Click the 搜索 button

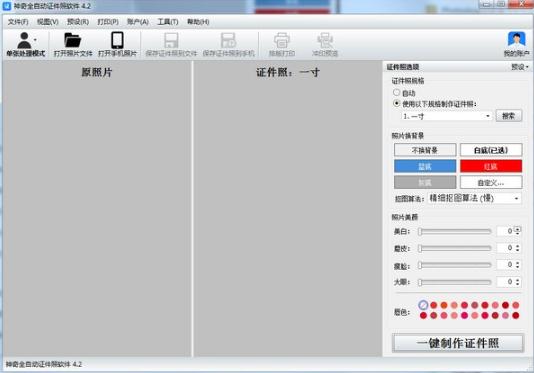[509, 116]
